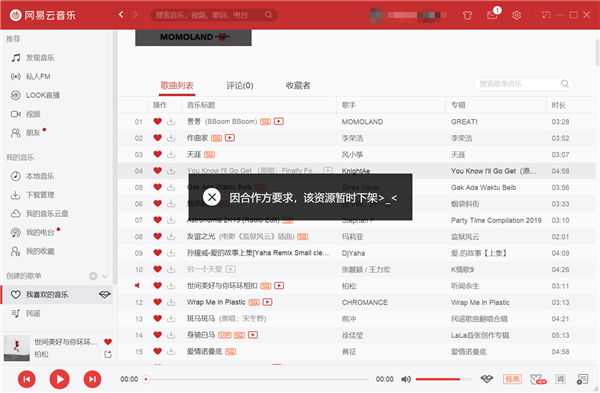Open the 朋友 section
The image size is (600, 393).
click(26, 133)
